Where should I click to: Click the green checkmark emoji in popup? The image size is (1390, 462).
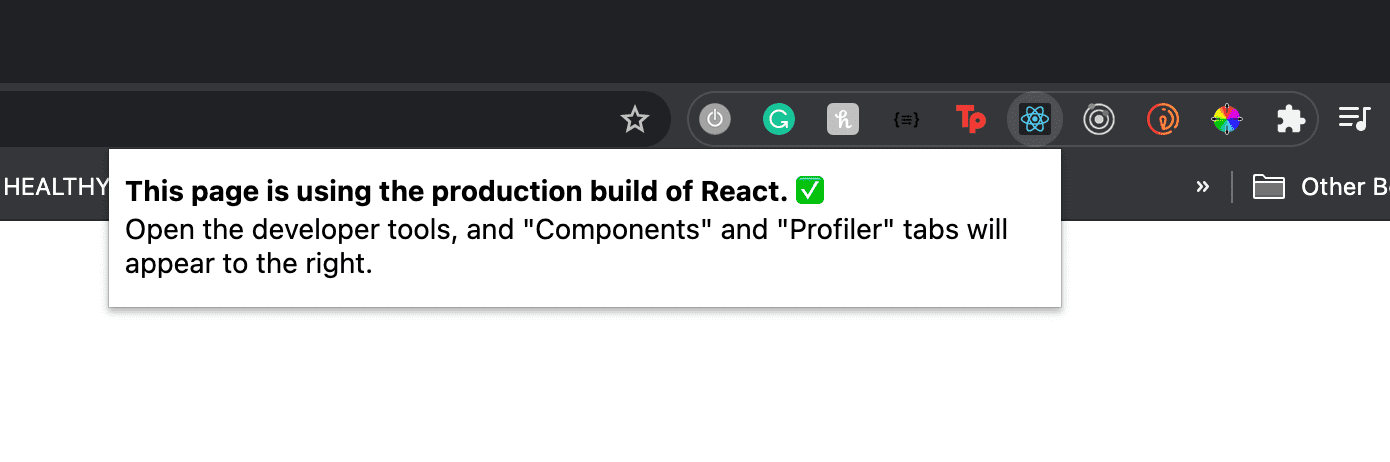(809, 190)
